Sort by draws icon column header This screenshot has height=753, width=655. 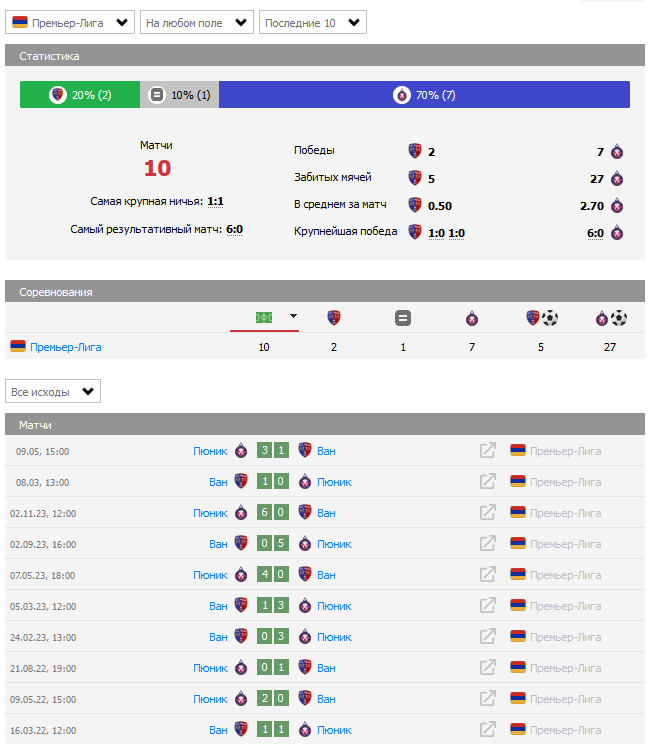pos(403,319)
